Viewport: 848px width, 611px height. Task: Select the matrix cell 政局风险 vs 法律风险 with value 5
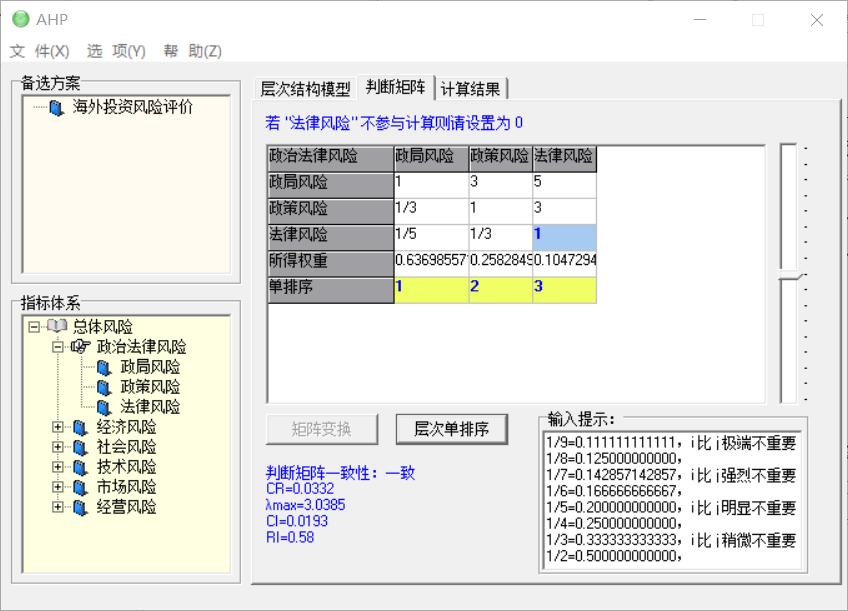point(564,184)
